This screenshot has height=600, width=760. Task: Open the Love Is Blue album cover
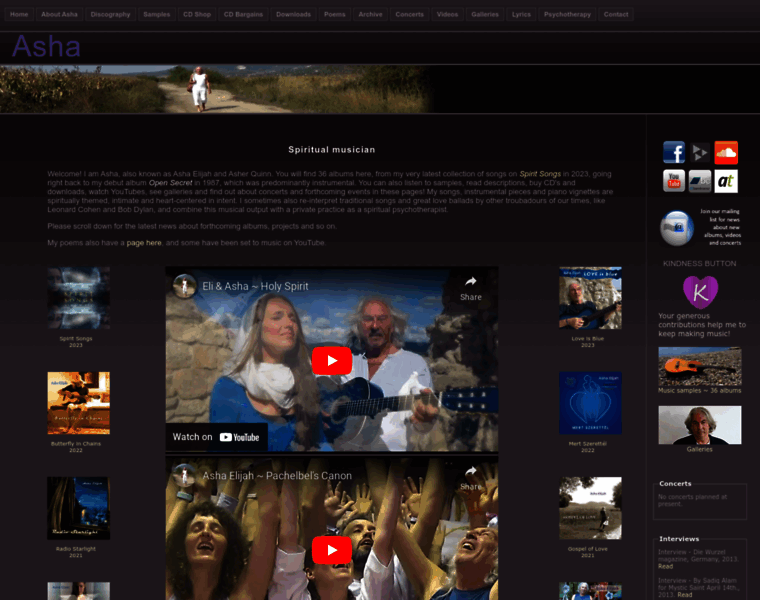pos(590,298)
